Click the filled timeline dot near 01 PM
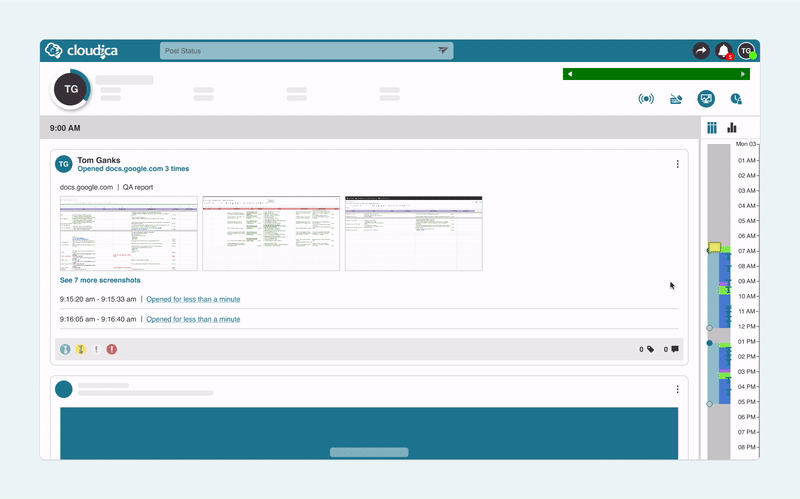Screen dimensions: 800x499 pos(709,343)
